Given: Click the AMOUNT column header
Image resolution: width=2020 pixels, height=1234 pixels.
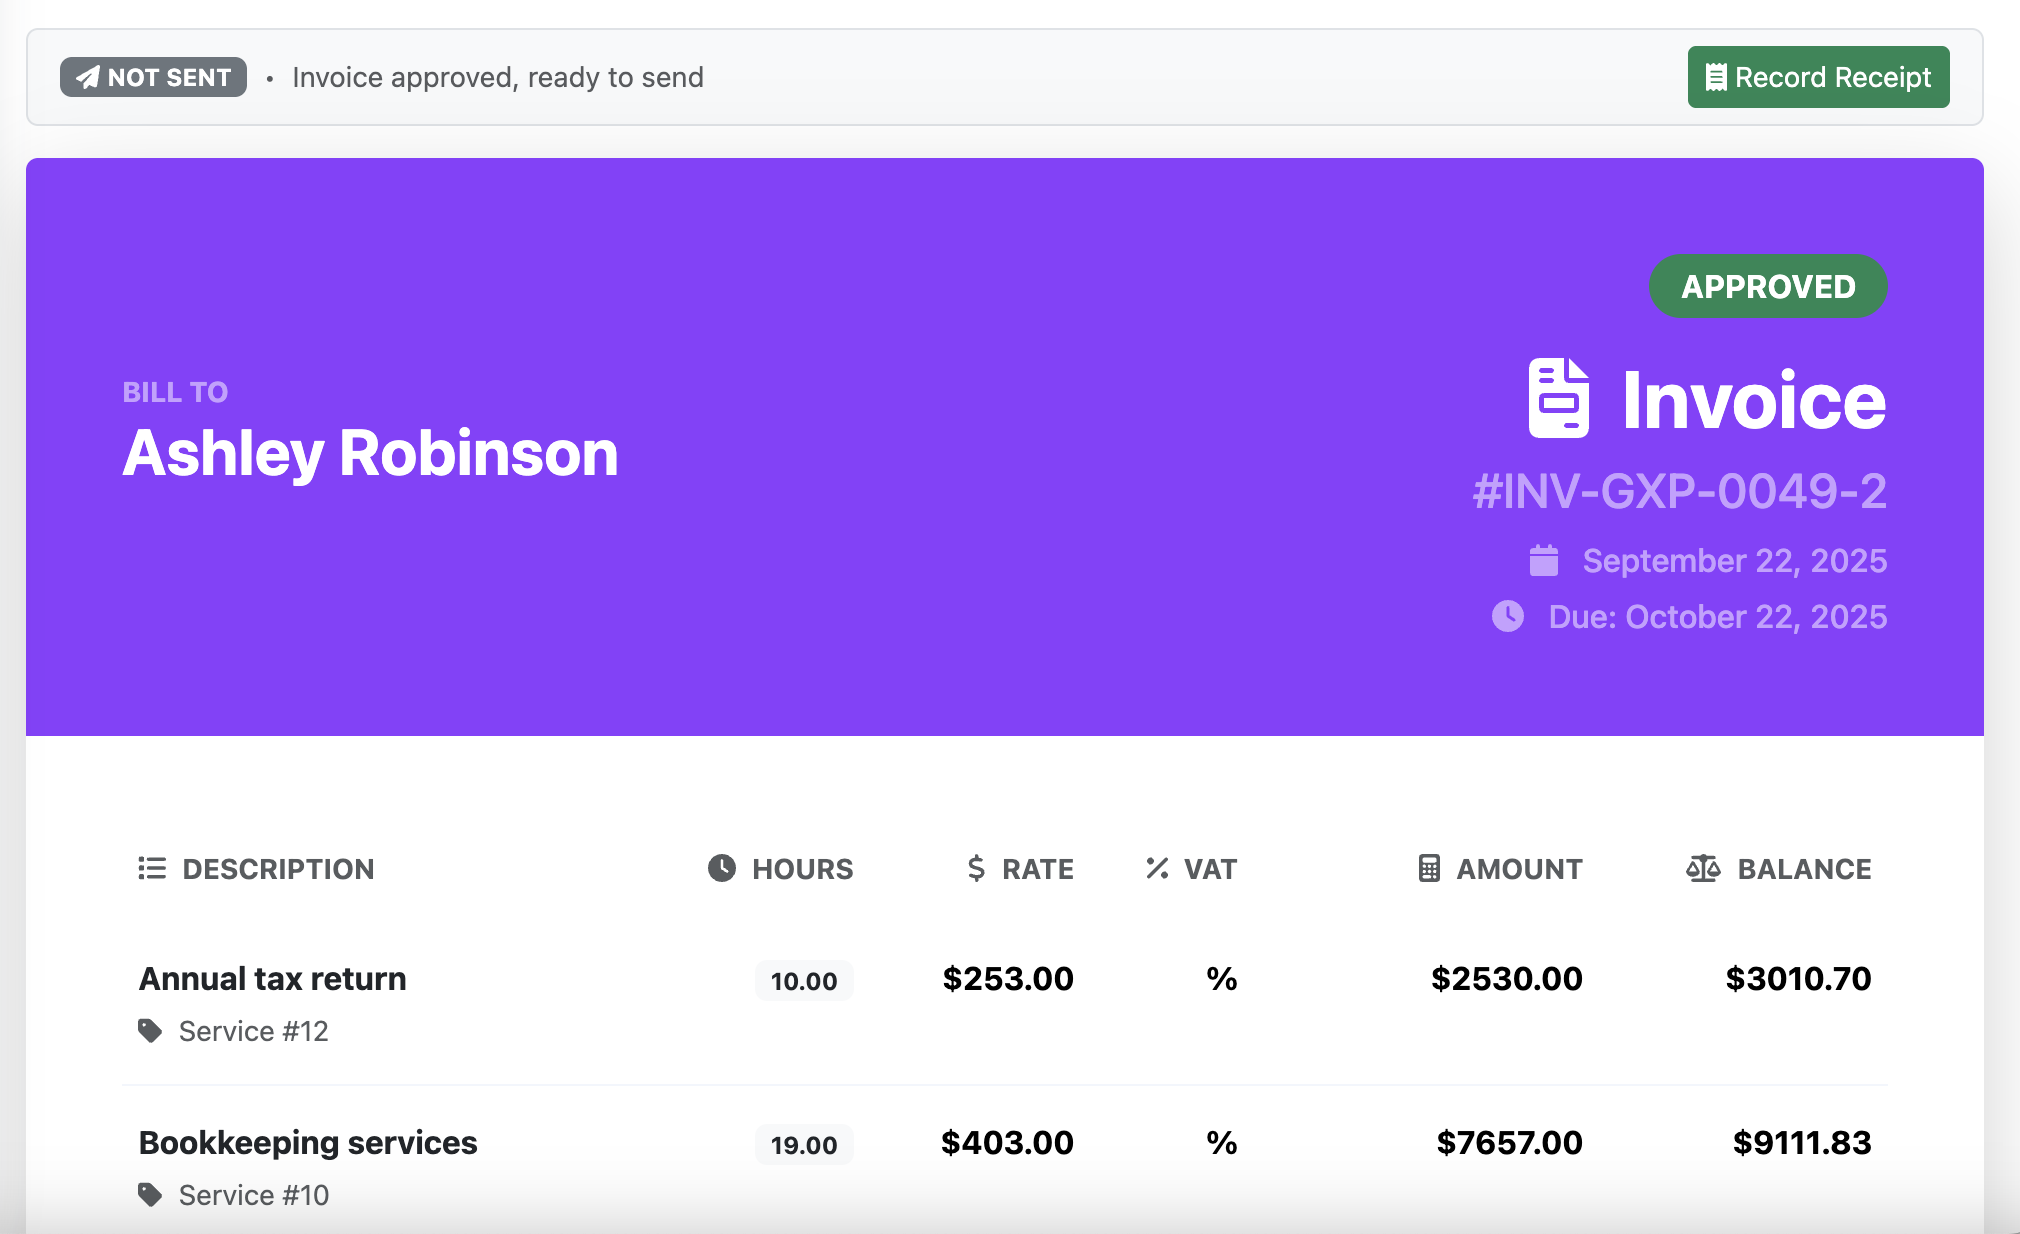Looking at the screenshot, I should [1519, 868].
